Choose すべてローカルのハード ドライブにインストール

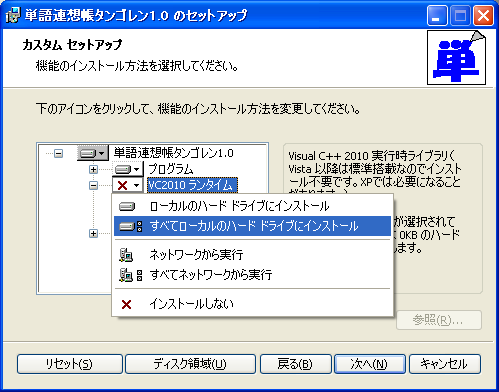tap(252, 226)
